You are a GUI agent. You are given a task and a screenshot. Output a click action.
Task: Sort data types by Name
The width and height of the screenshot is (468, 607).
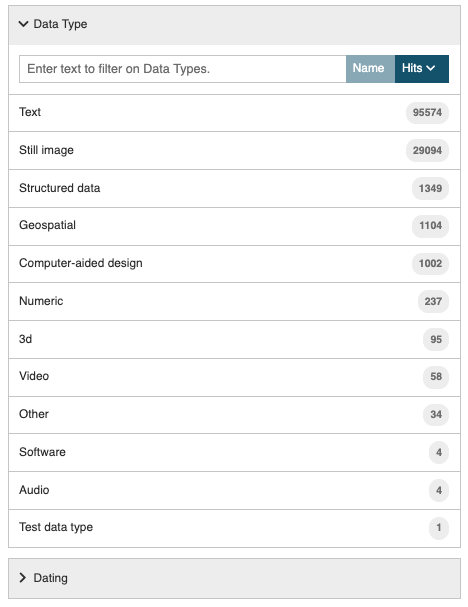pyautogui.click(x=370, y=69)
